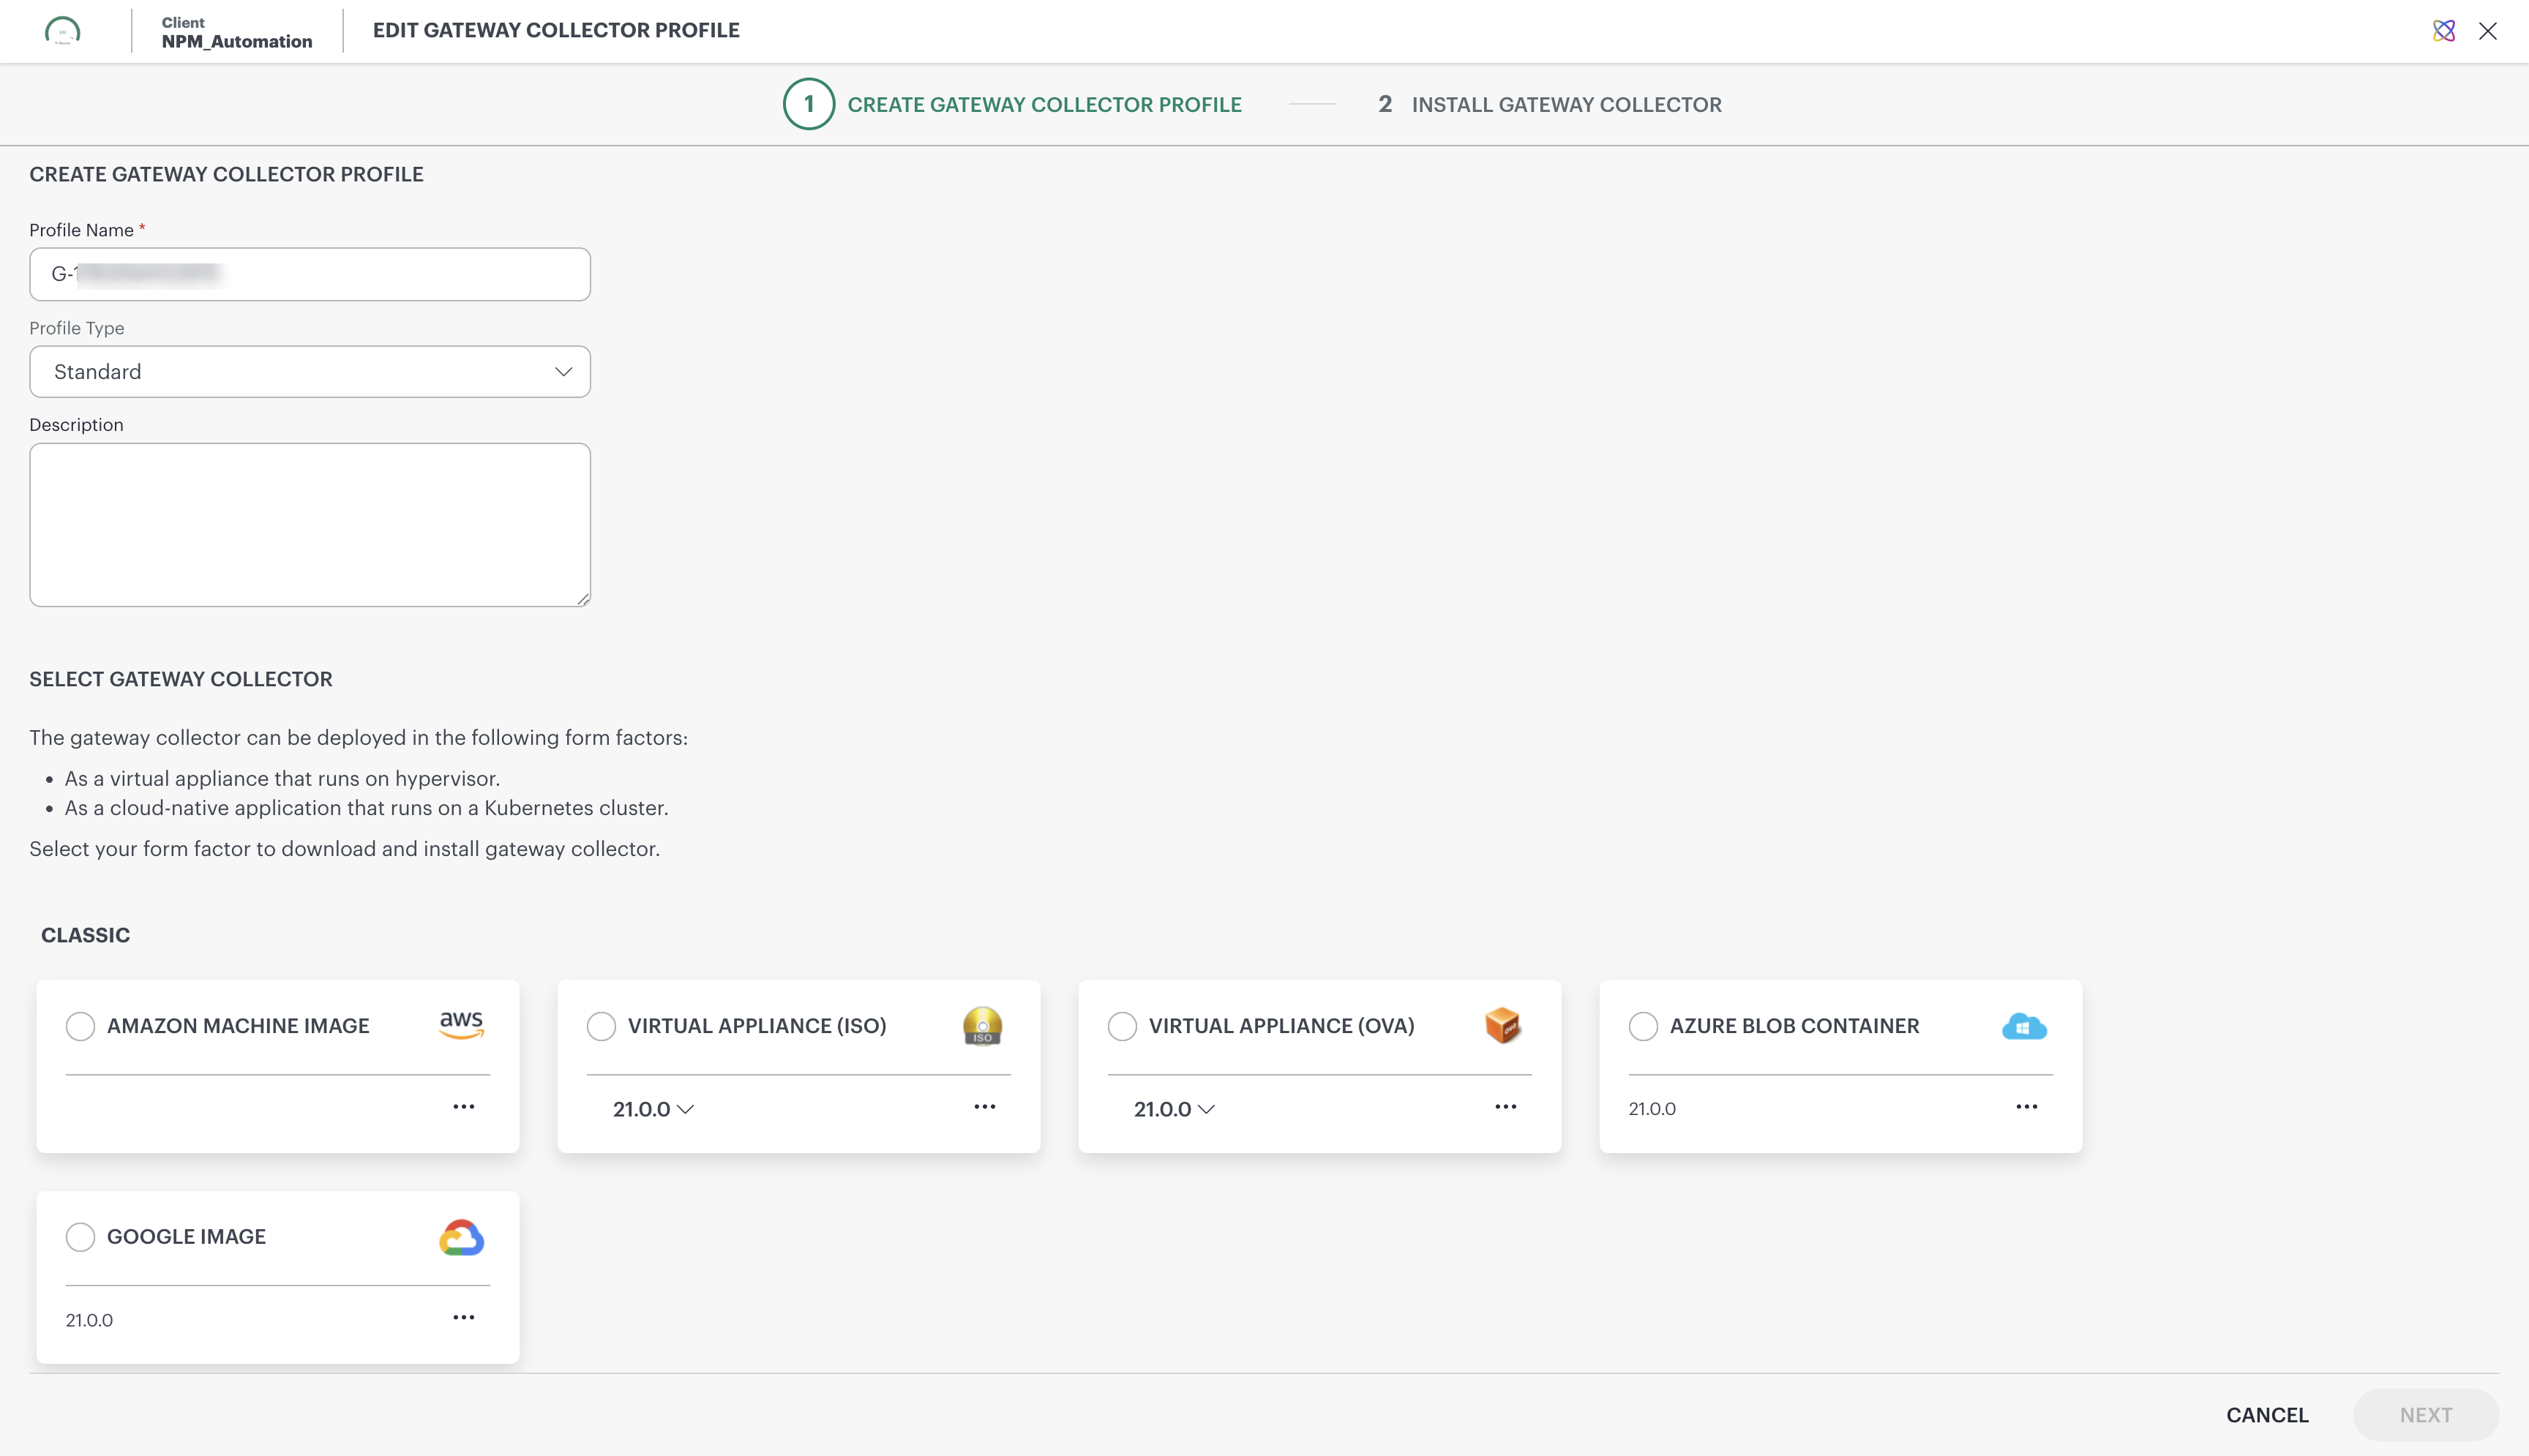2529x1456 pixels.
Task: Close the Edit Gateway Collector Profile dialog
Action: [2488, 31]
